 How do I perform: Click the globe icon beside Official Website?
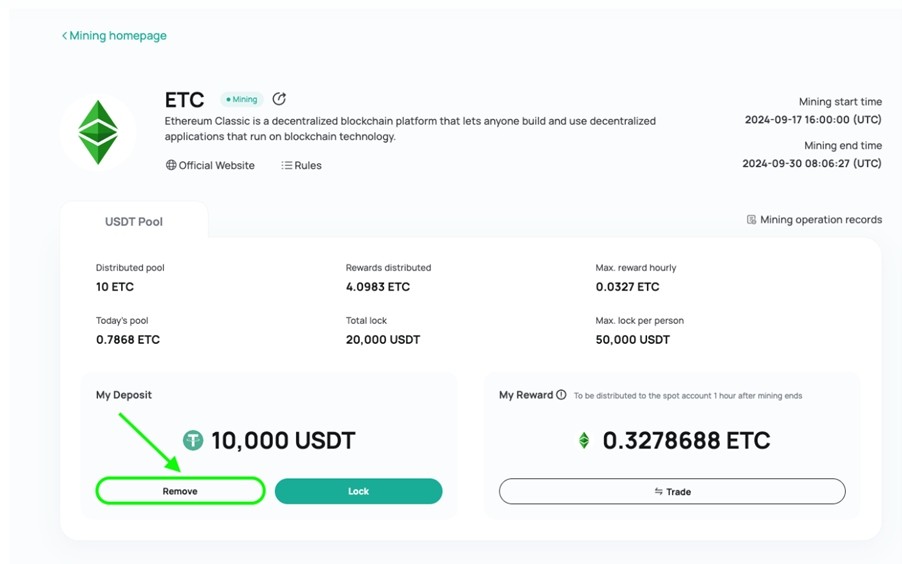(x=171, y=165)
